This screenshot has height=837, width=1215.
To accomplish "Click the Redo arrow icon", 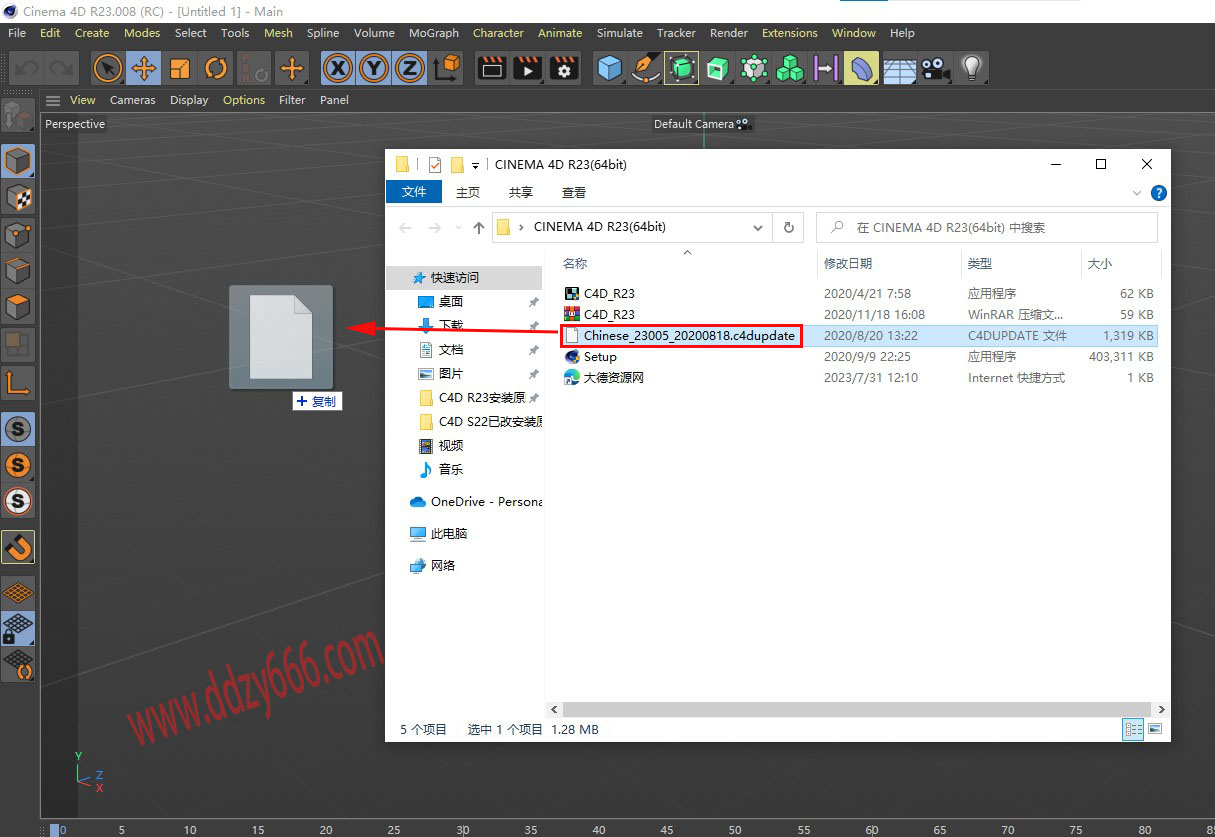I will [62, 68].
